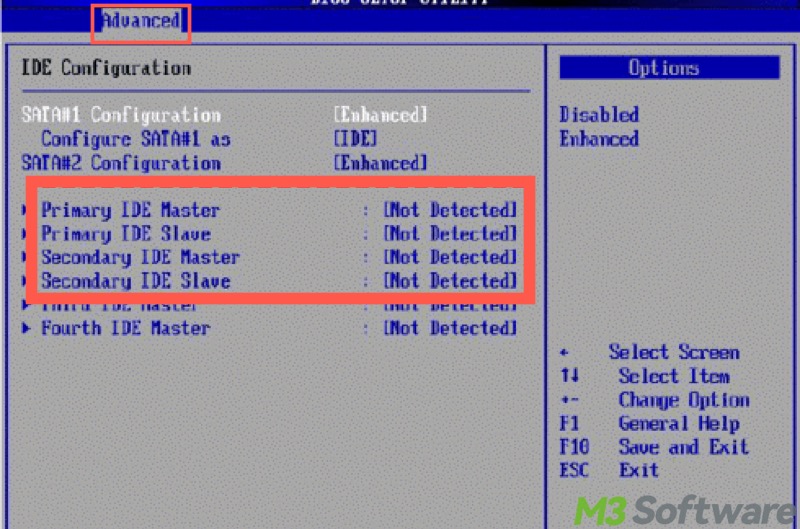This screenshot has width=800, height=529.
Task: Click the up-down arrows key icon
Action: [x=569, y=376]
